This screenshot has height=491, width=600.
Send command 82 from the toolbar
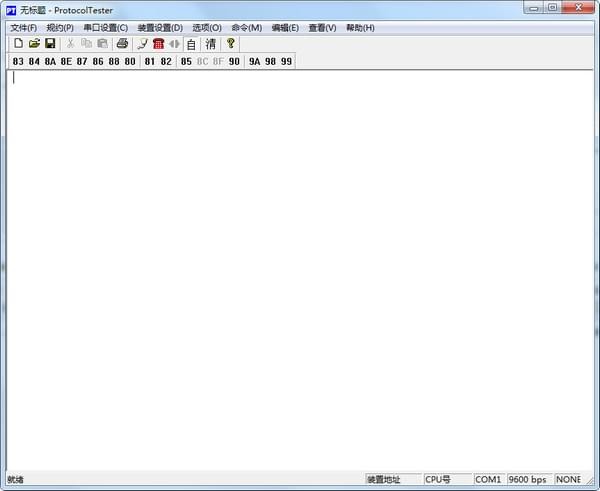[166, 61]
